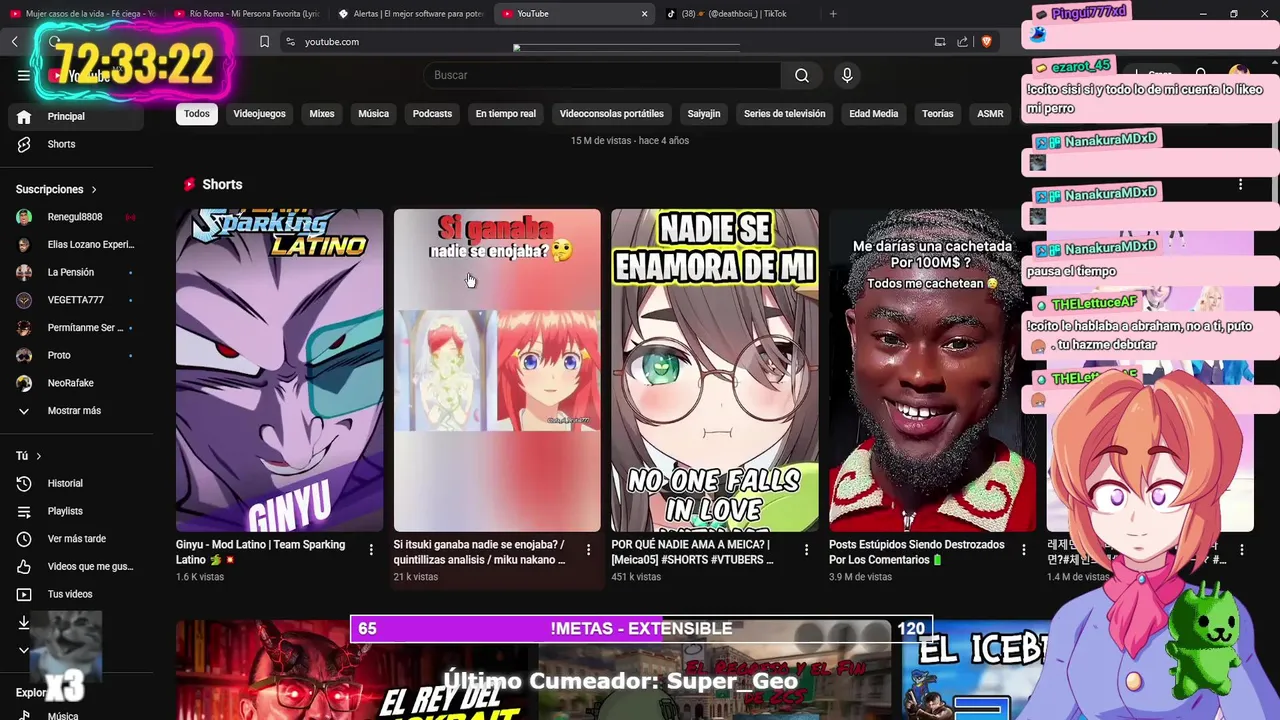The width and height of the screenshot is (1280, 720).
Task: Switch to the Mujer casos de la vida tab
Action: tap(82, 14)
